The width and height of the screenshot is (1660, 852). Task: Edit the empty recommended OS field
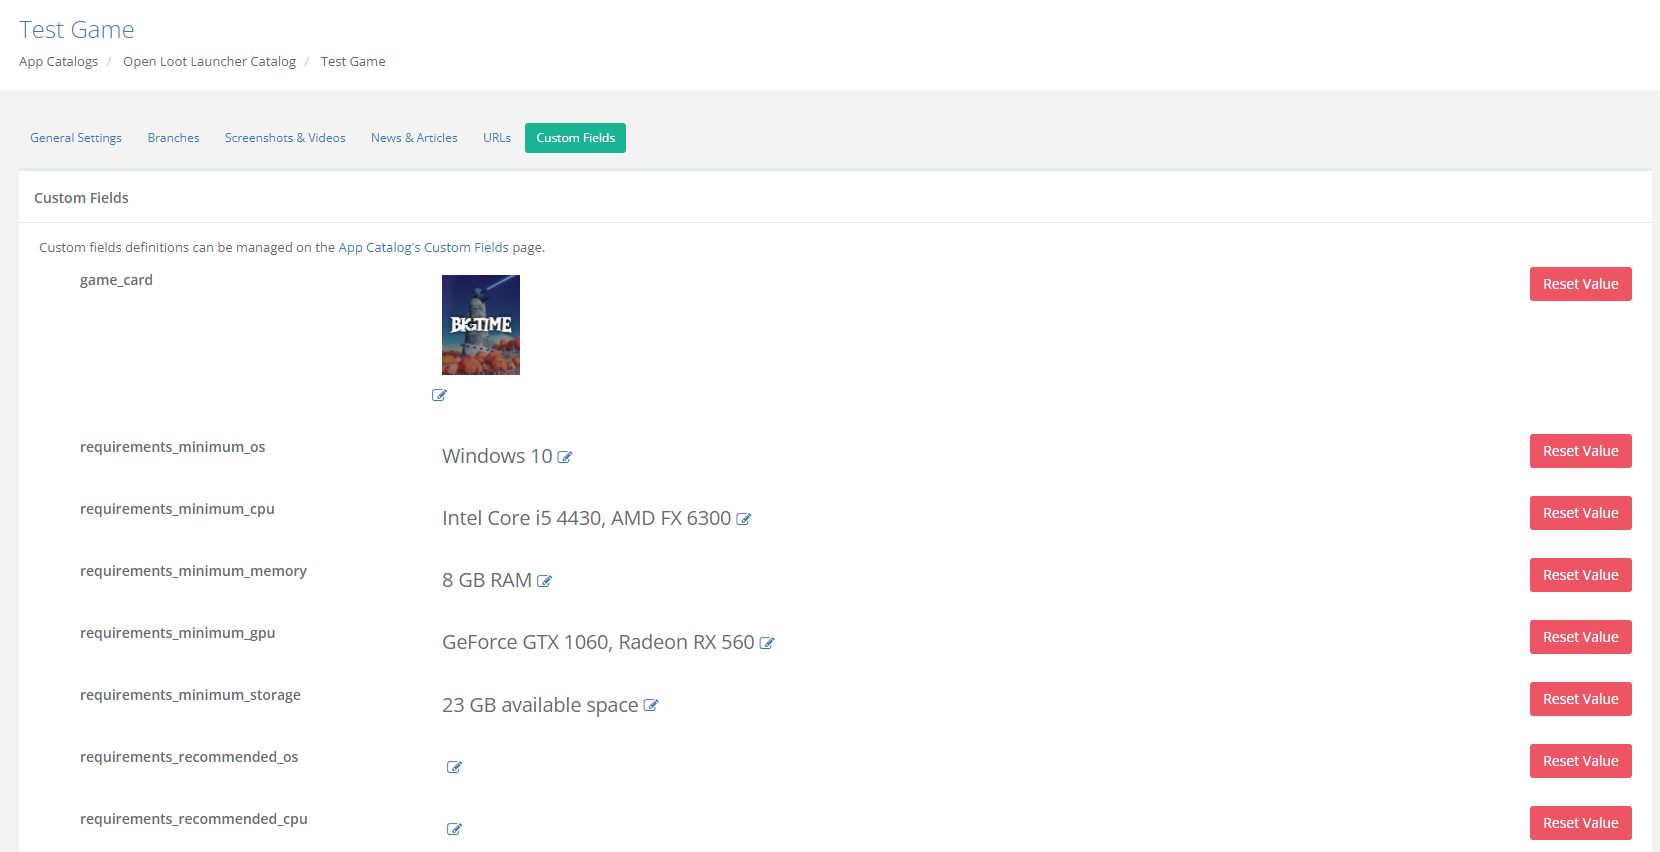454,767
